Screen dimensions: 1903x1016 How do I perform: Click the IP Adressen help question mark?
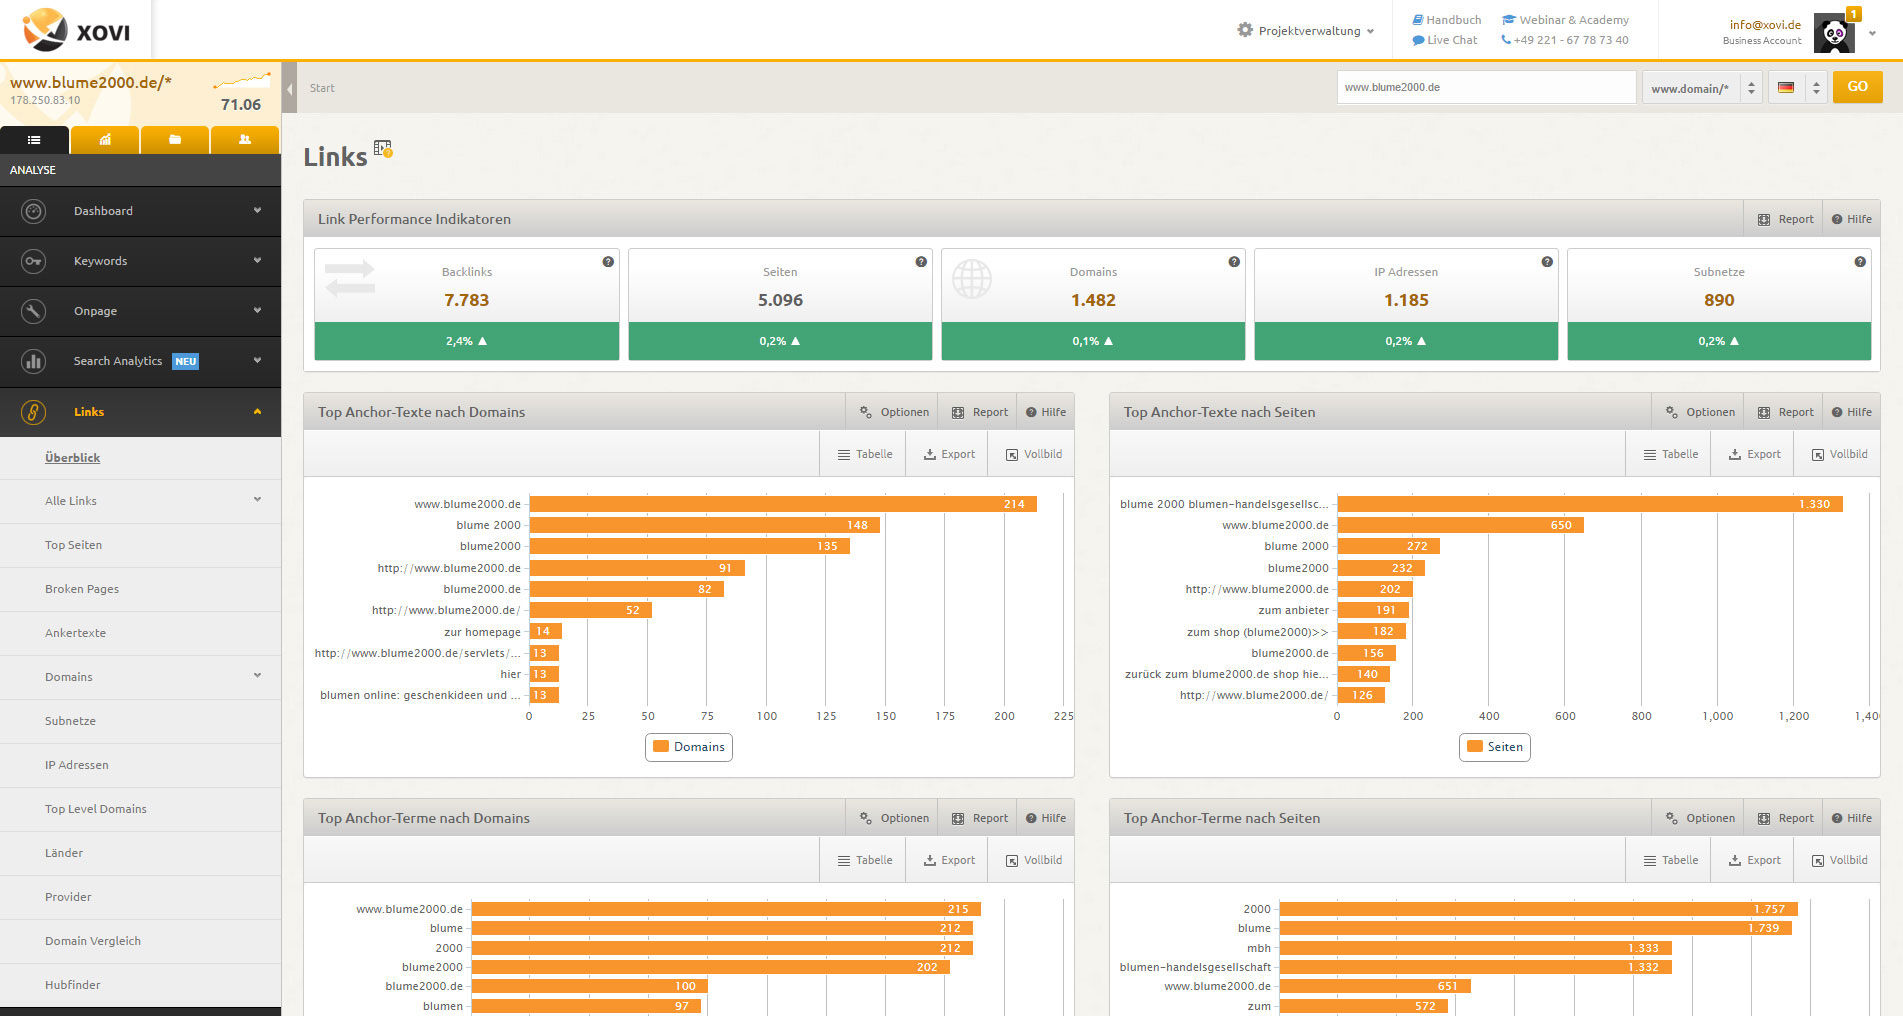click(x=1547, y=262)
